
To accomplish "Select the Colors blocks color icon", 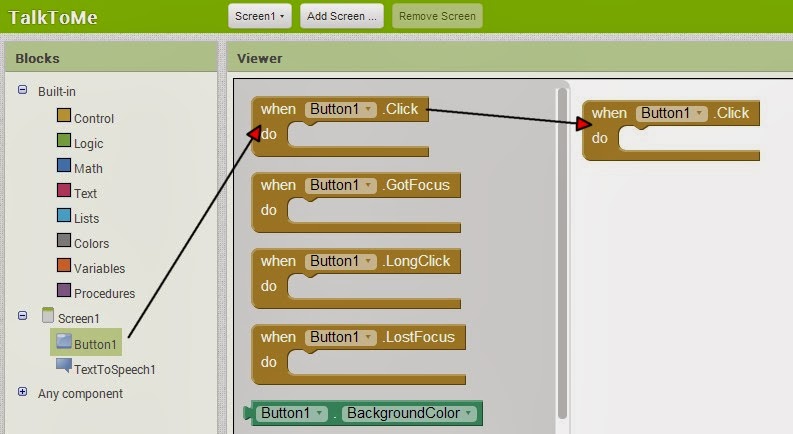I will tap(64, 240).
